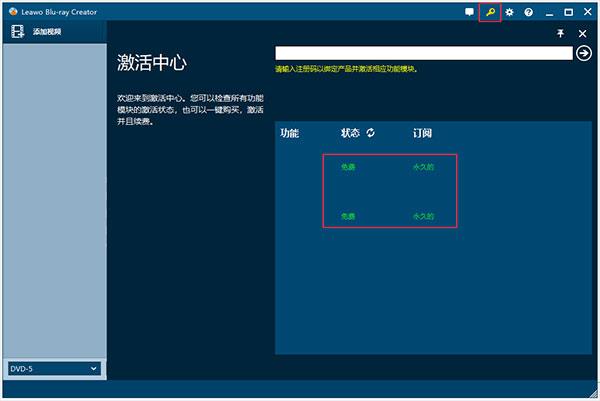Open the activation center key icon
The height and width of the screenshot is (401, 600).
[x=490, y=12]
